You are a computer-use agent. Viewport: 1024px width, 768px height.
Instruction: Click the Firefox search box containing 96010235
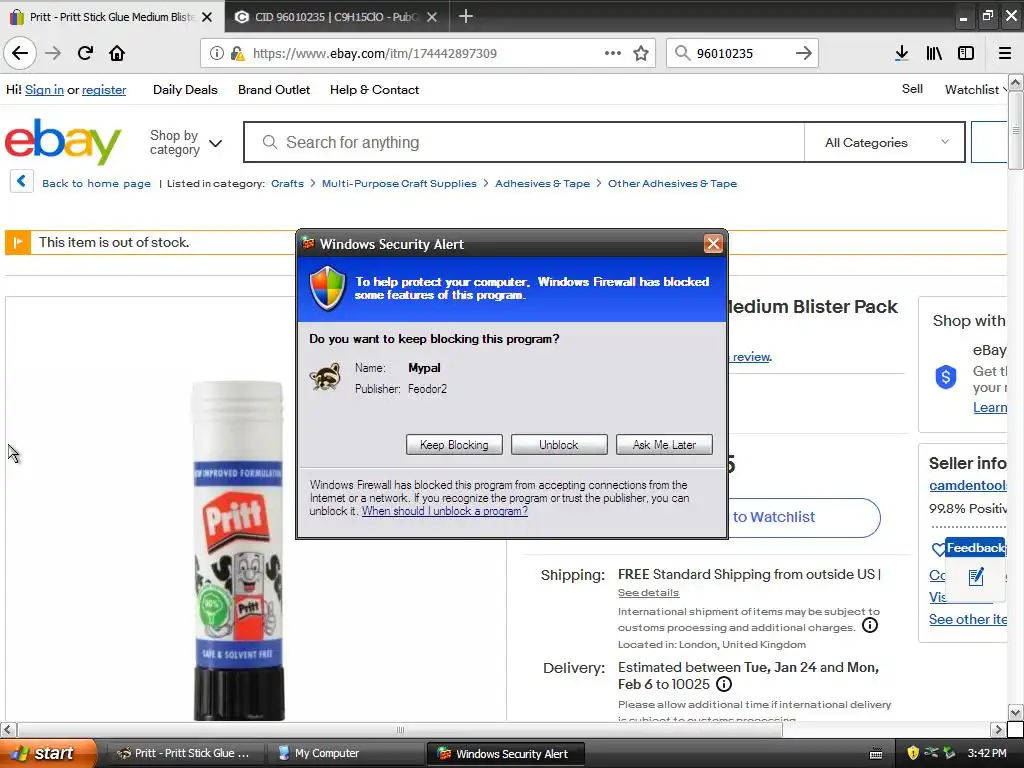(x=742, y=53)
